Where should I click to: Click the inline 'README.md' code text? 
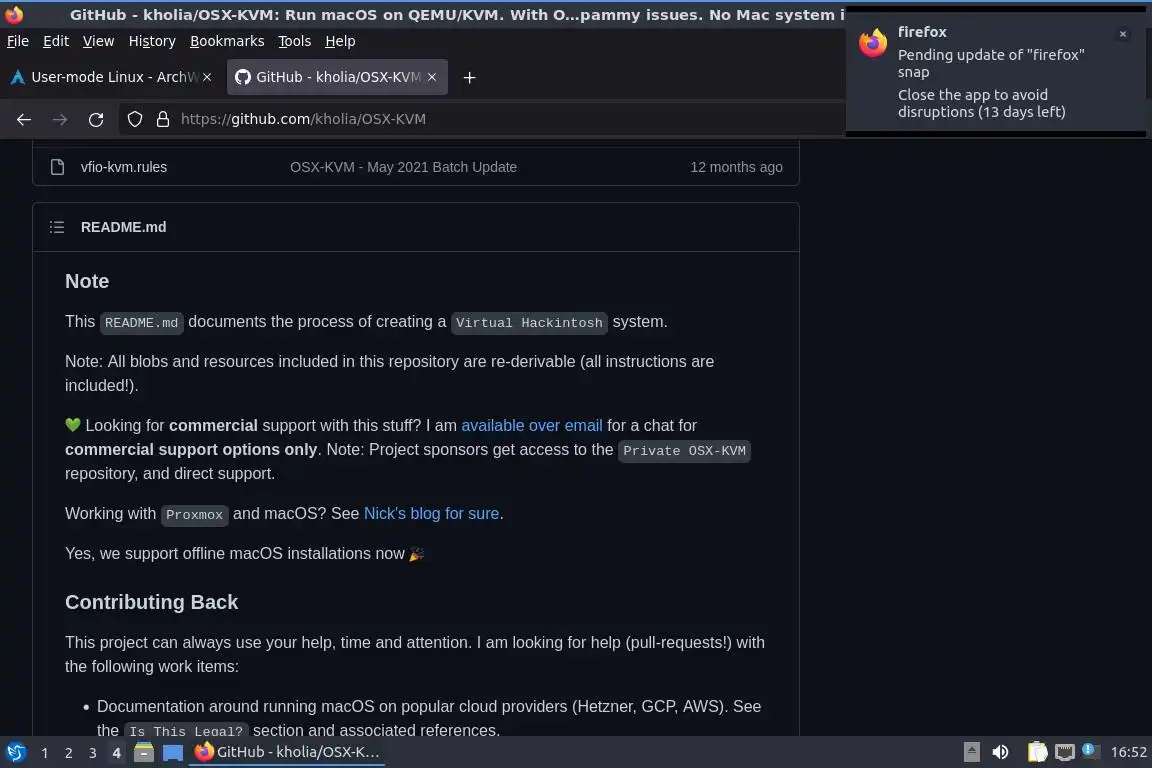141,323
